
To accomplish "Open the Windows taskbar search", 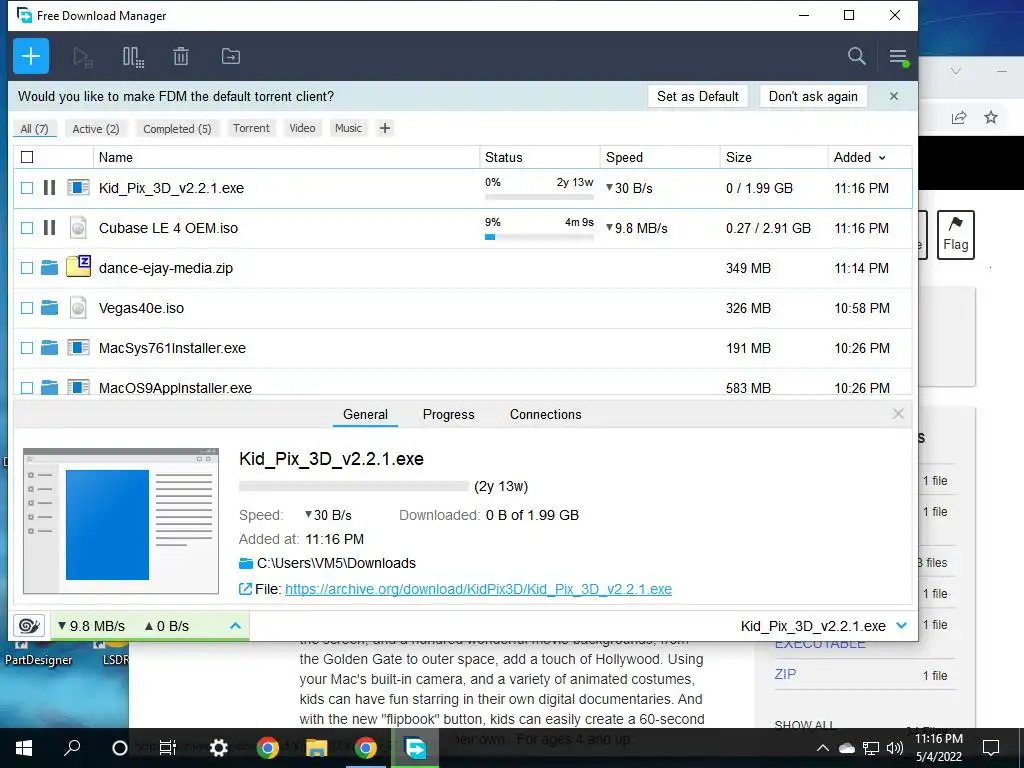I will click(72, 748).
